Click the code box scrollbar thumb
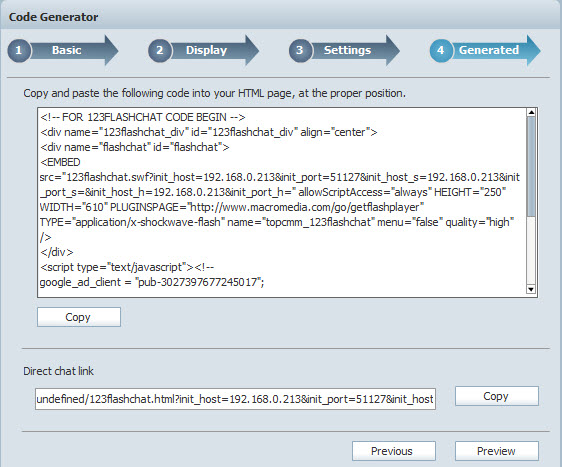 point(531,166)
